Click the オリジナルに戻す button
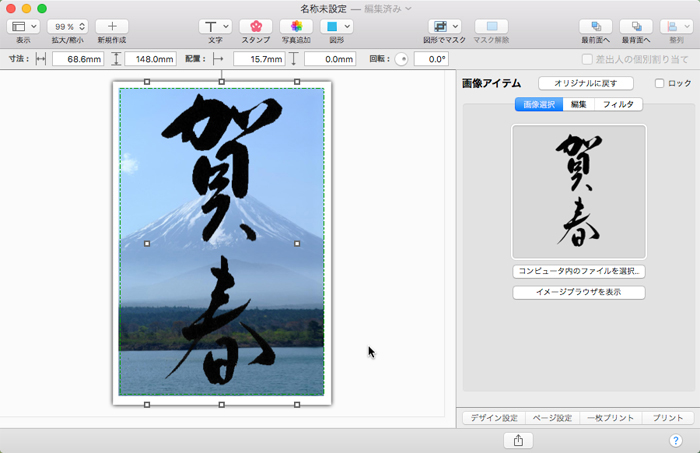Screen dimensions: 700x453 tap(585, 83)
